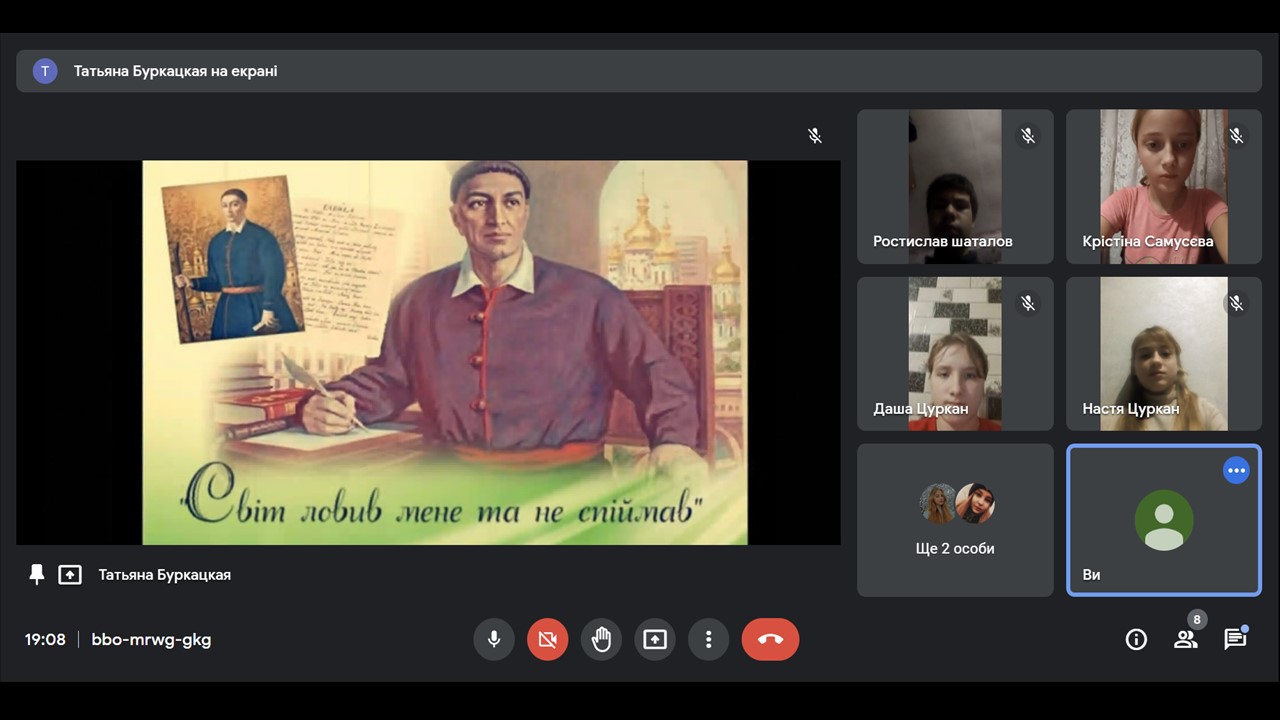
Task: Click the 19:08 time display
Action: click(x=45, y=639)
